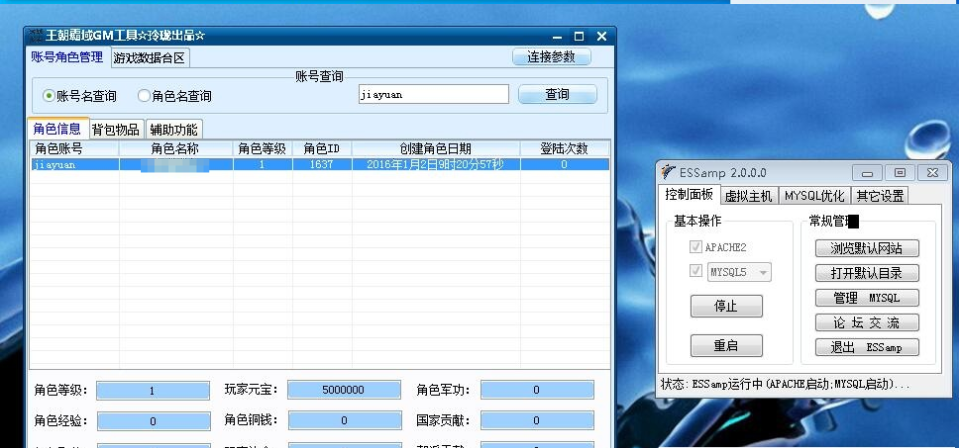This screenshot has width=959, height=448.
Task: Open the 辅助功能 tab
Action: pyautogui.click(x=174, y=129)
